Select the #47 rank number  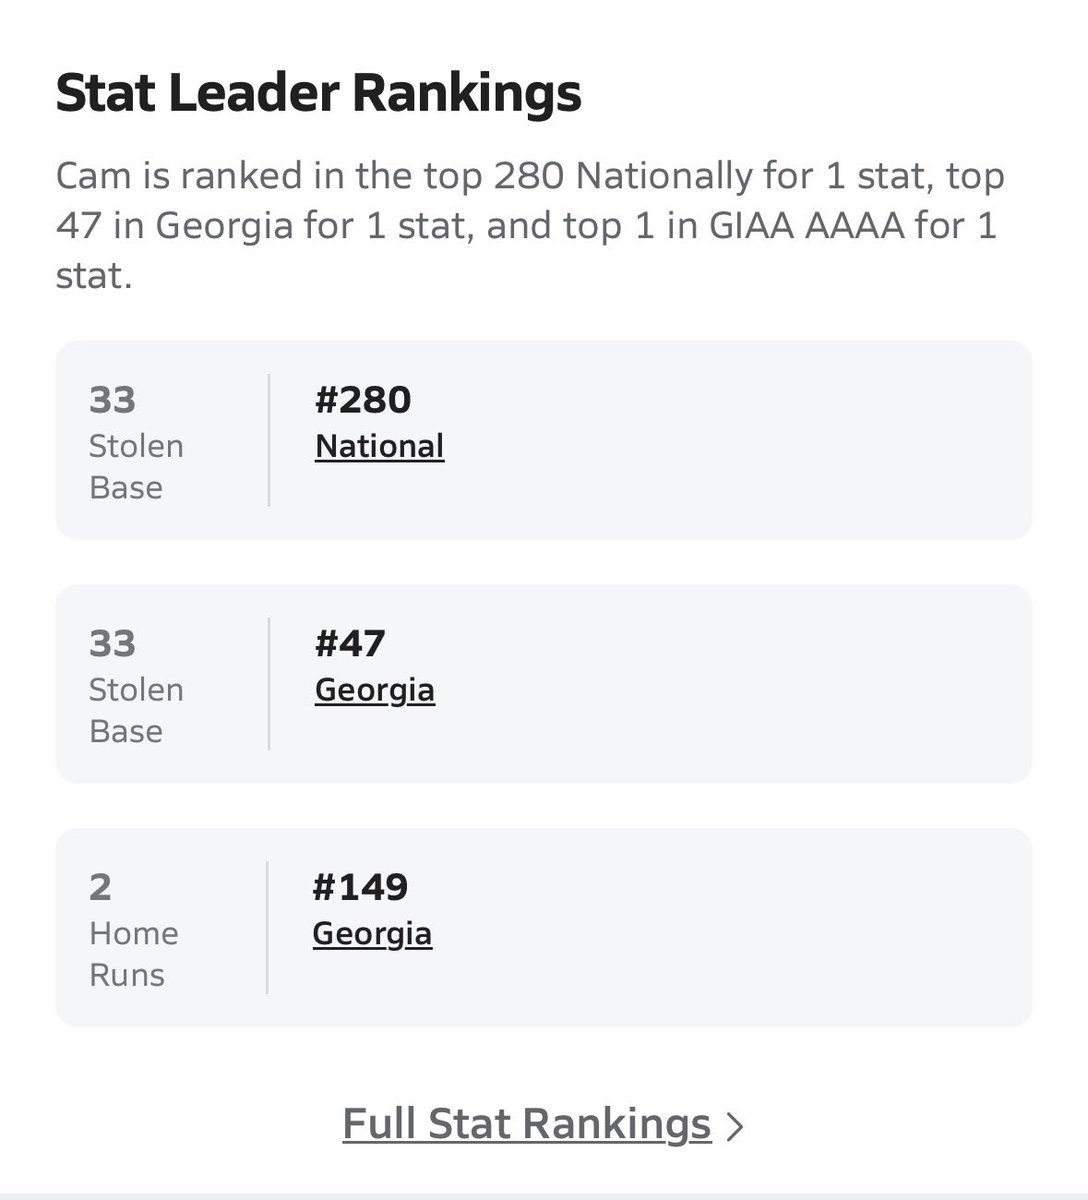point(350,643)
